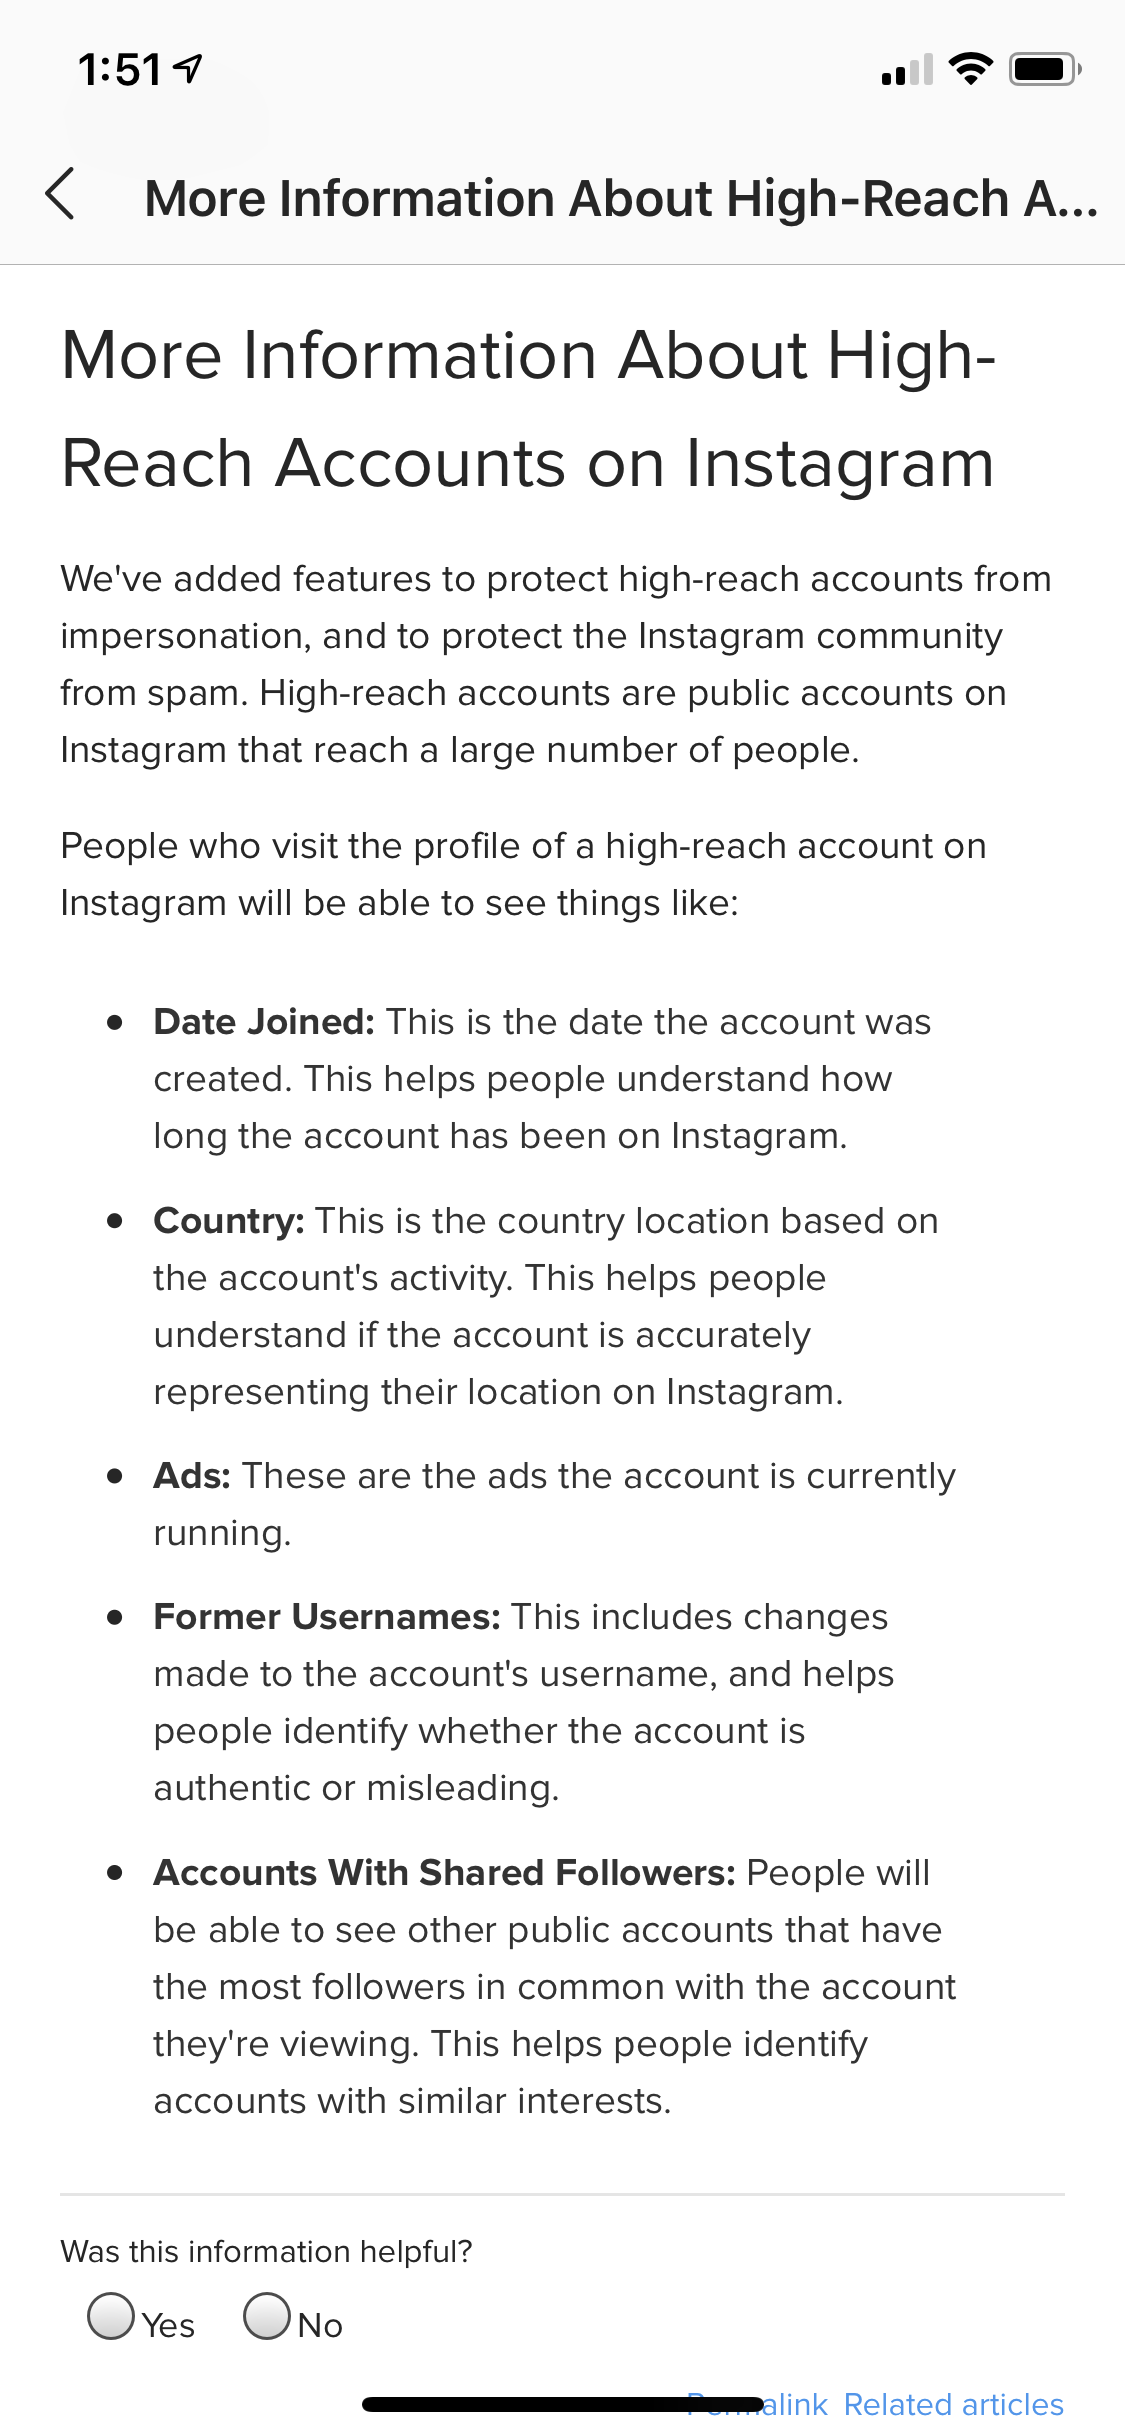Tap 'Was this information helpful?' prompt
The width and height of the screenshot is (1125, 2436).
266,2251
